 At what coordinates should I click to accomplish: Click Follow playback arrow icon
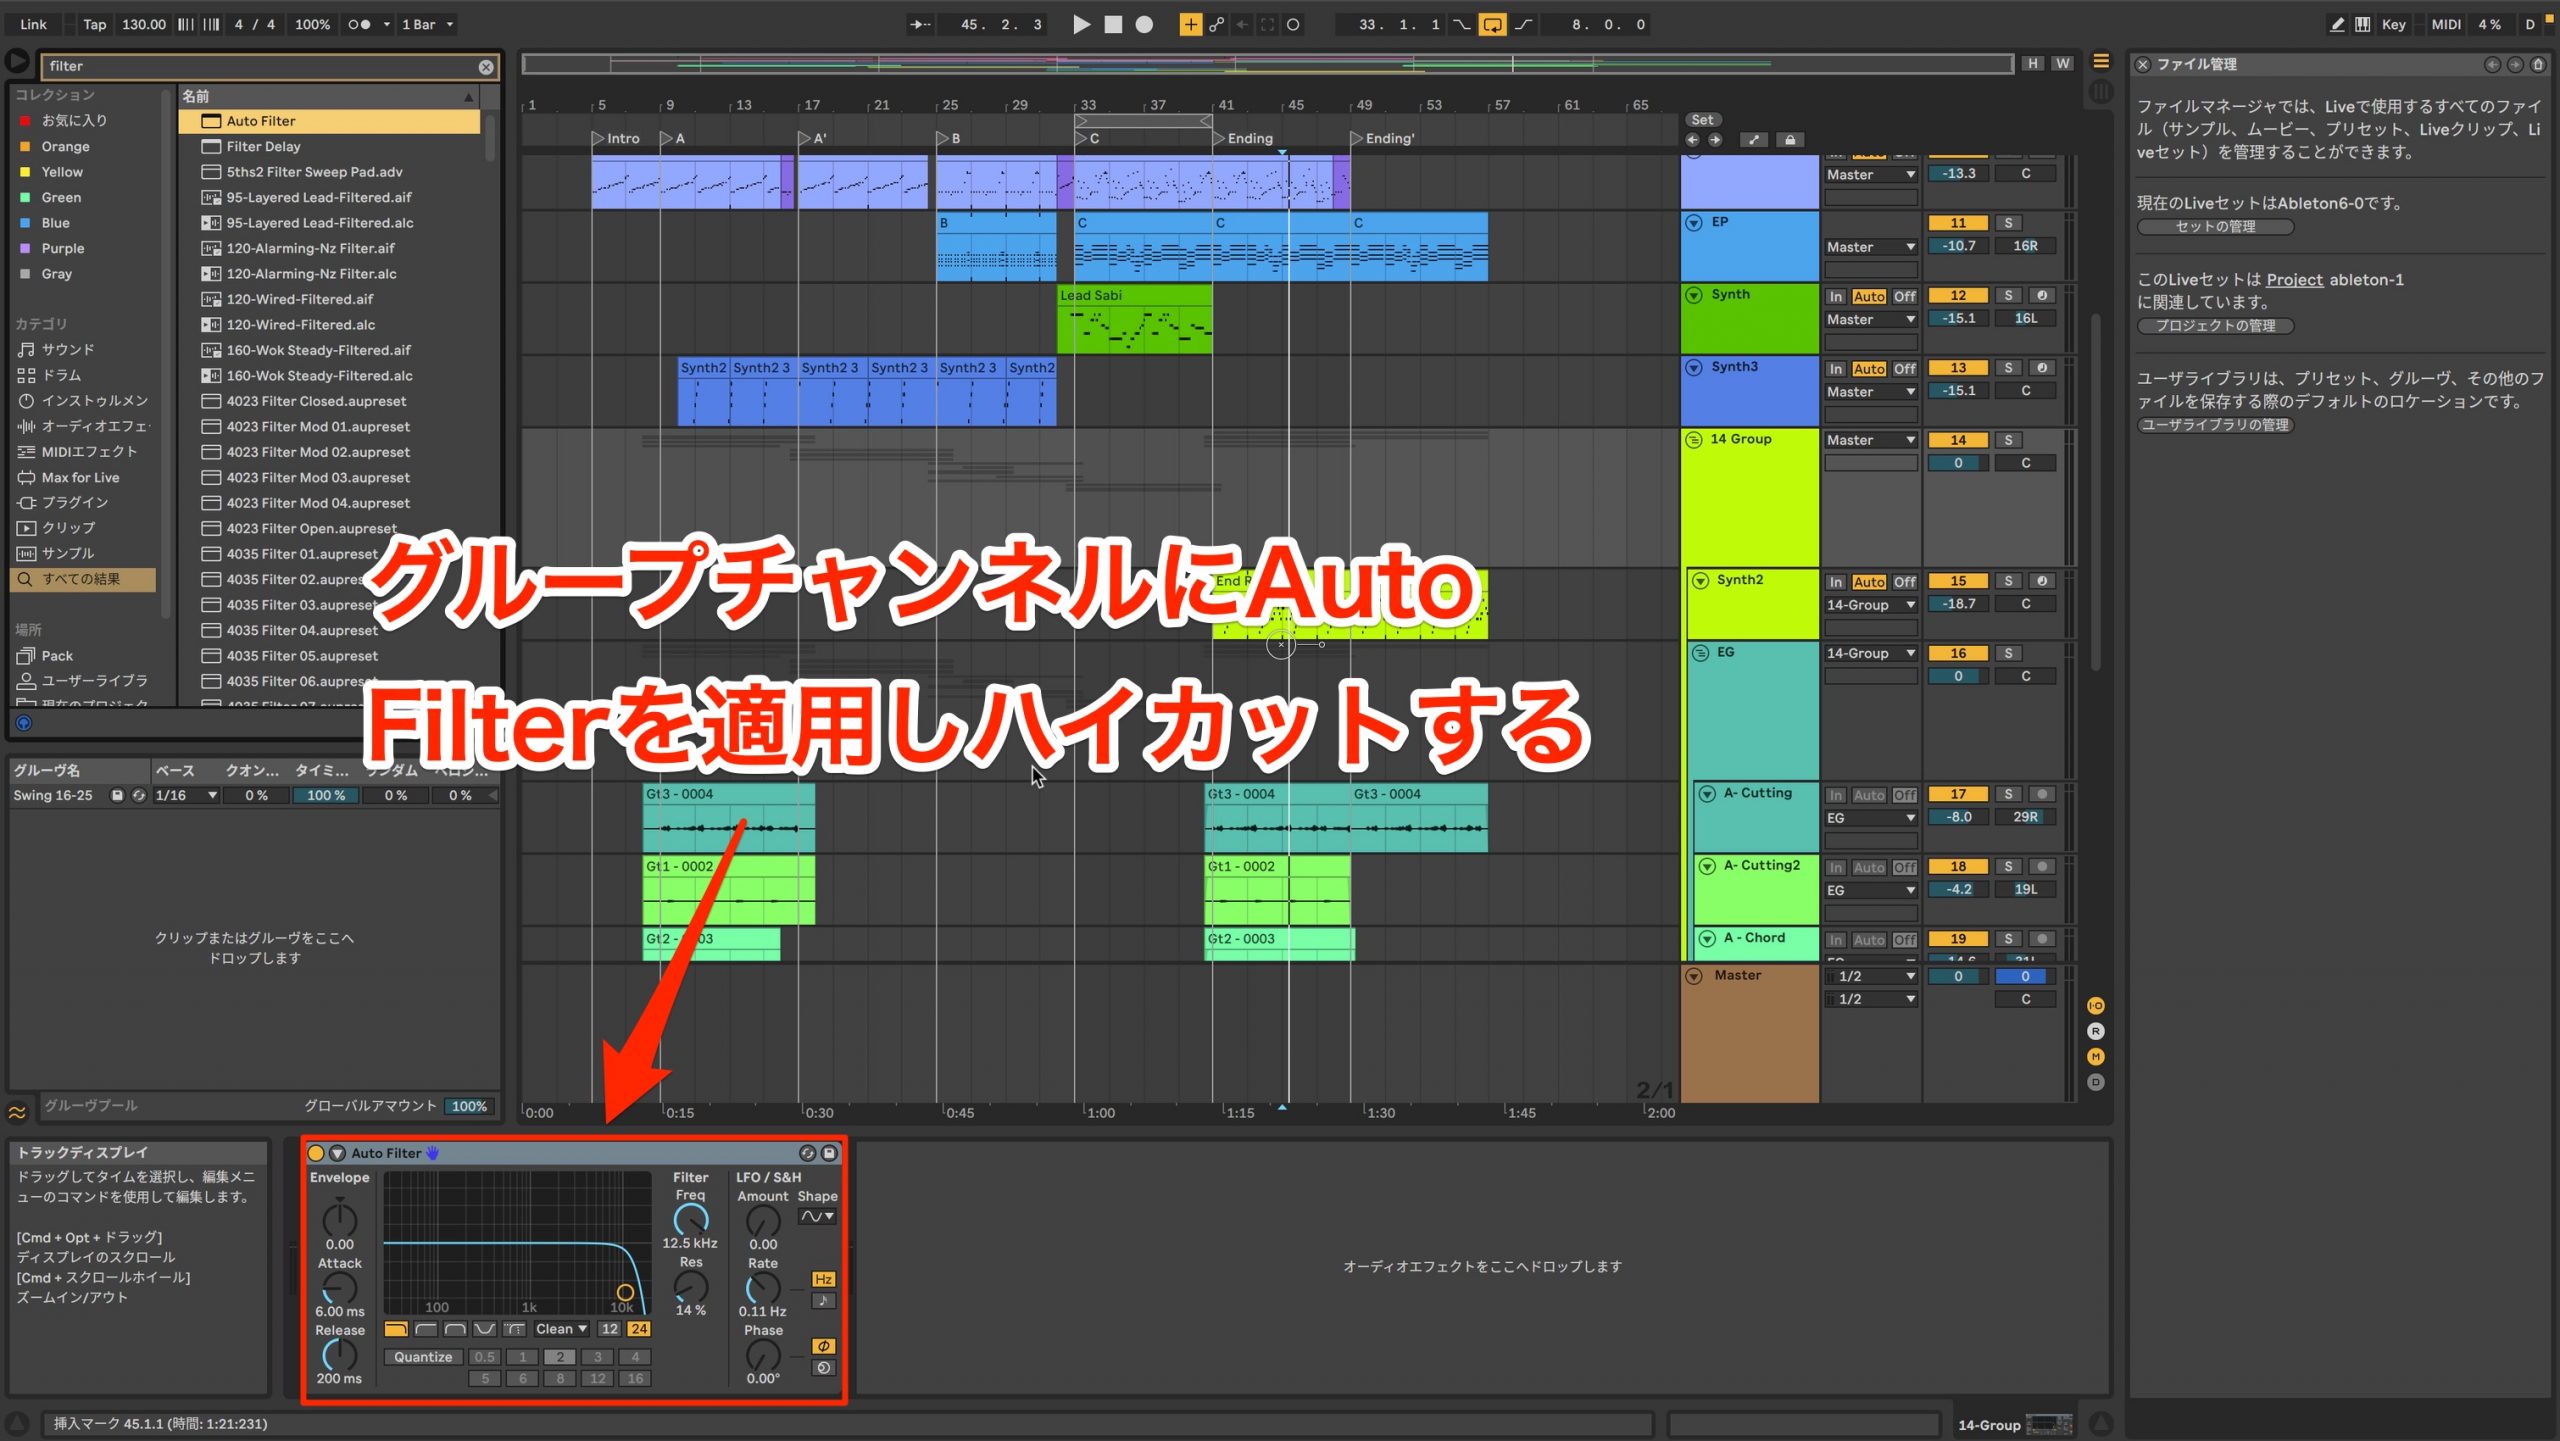[x=920, y=24]
